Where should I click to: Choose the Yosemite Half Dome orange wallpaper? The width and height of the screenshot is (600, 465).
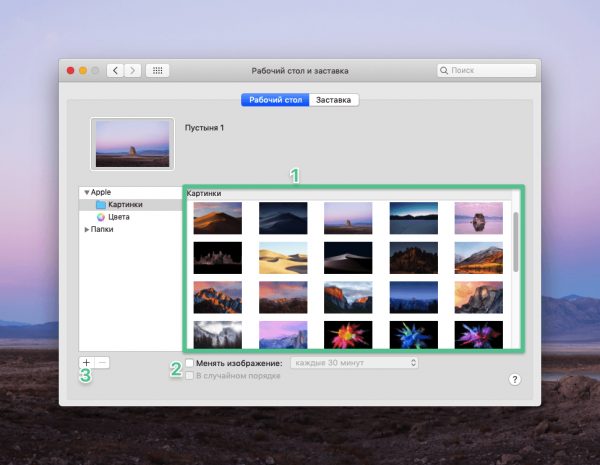tap(479, 297)
